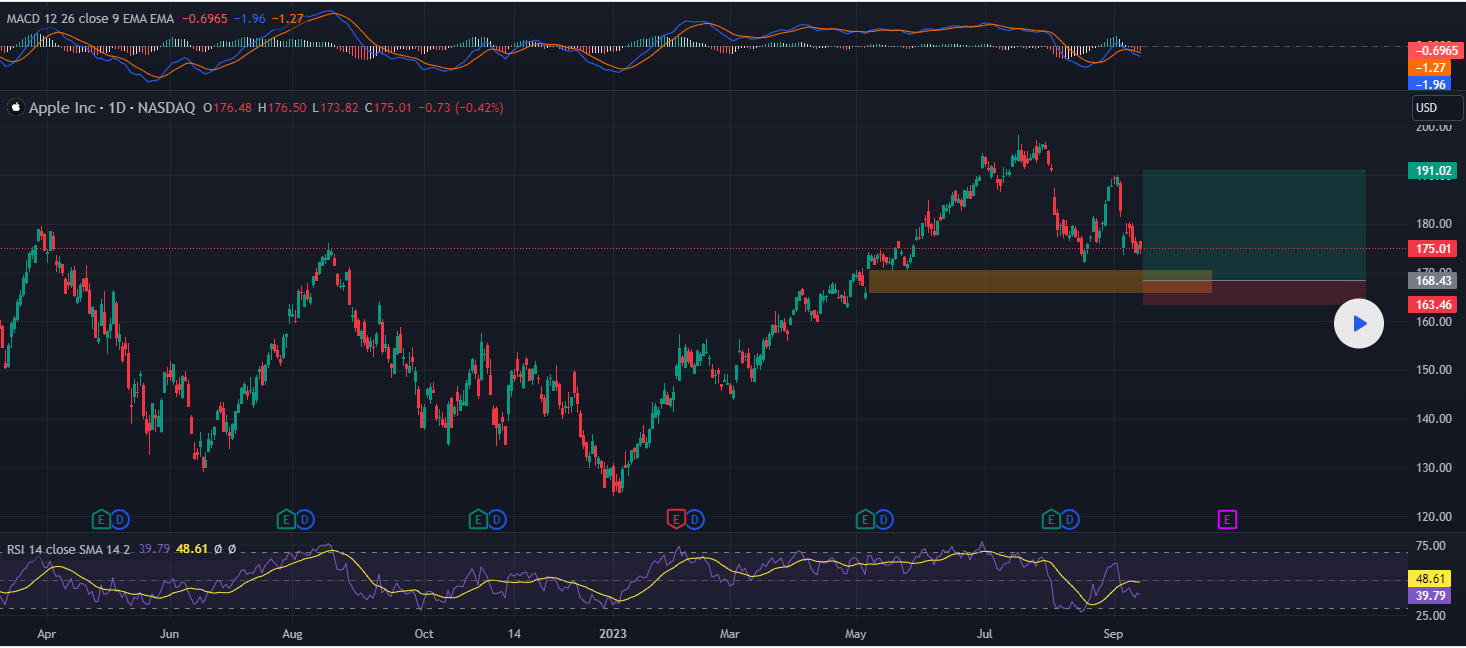Open the purple upcoming earnings E marker
The height and width of the screenshot is (648, 1466).
pos(1227,519)
